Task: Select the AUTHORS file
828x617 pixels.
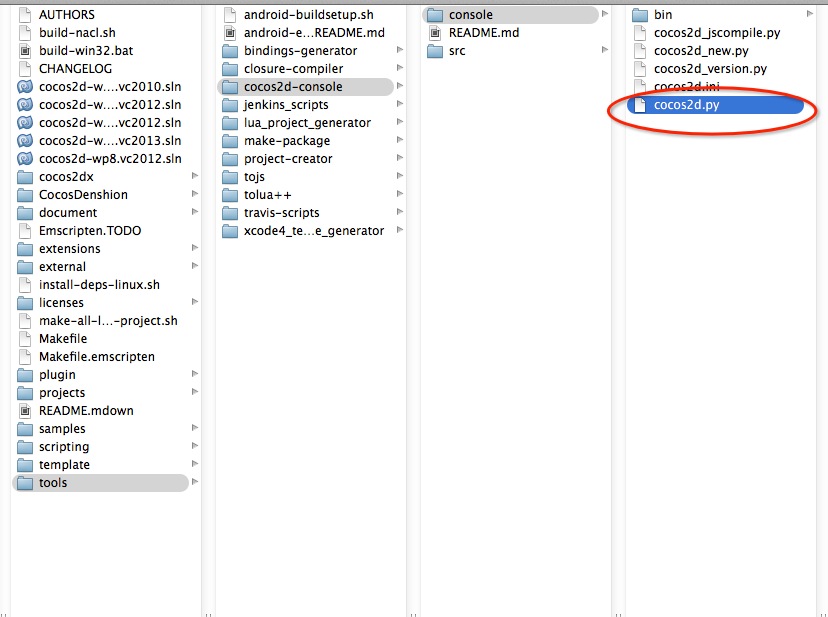Action: point(67,15)
